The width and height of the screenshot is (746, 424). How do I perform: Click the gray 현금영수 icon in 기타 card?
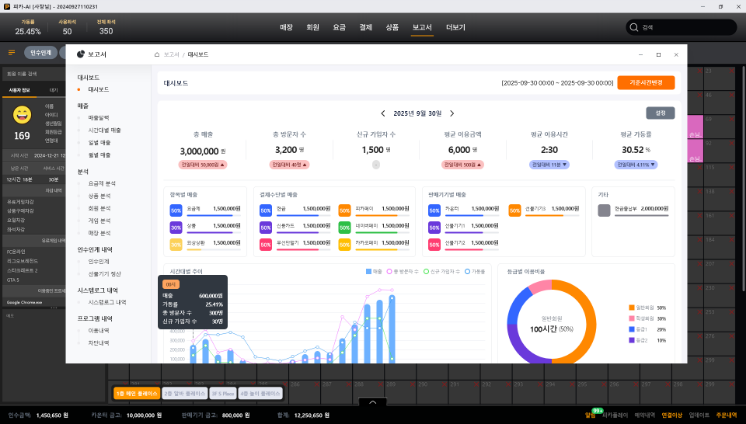(x=604, y=210)
